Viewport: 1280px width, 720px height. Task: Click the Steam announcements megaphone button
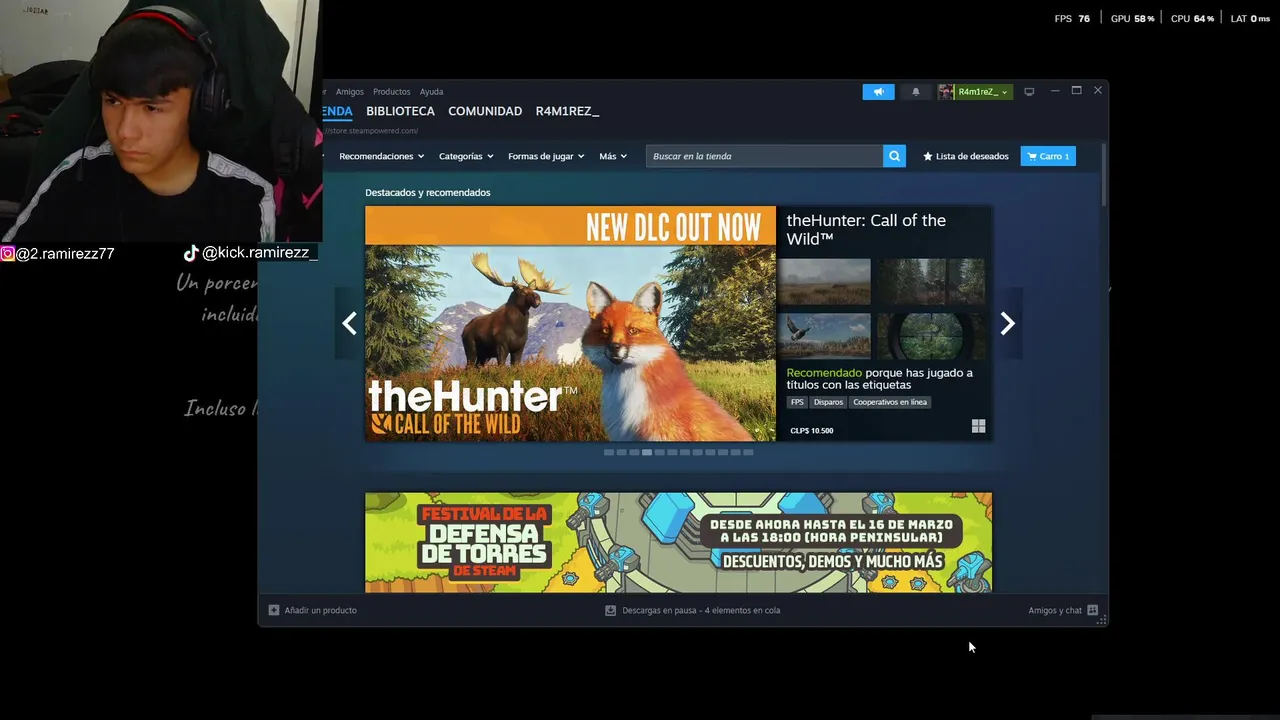coord(878,92)
